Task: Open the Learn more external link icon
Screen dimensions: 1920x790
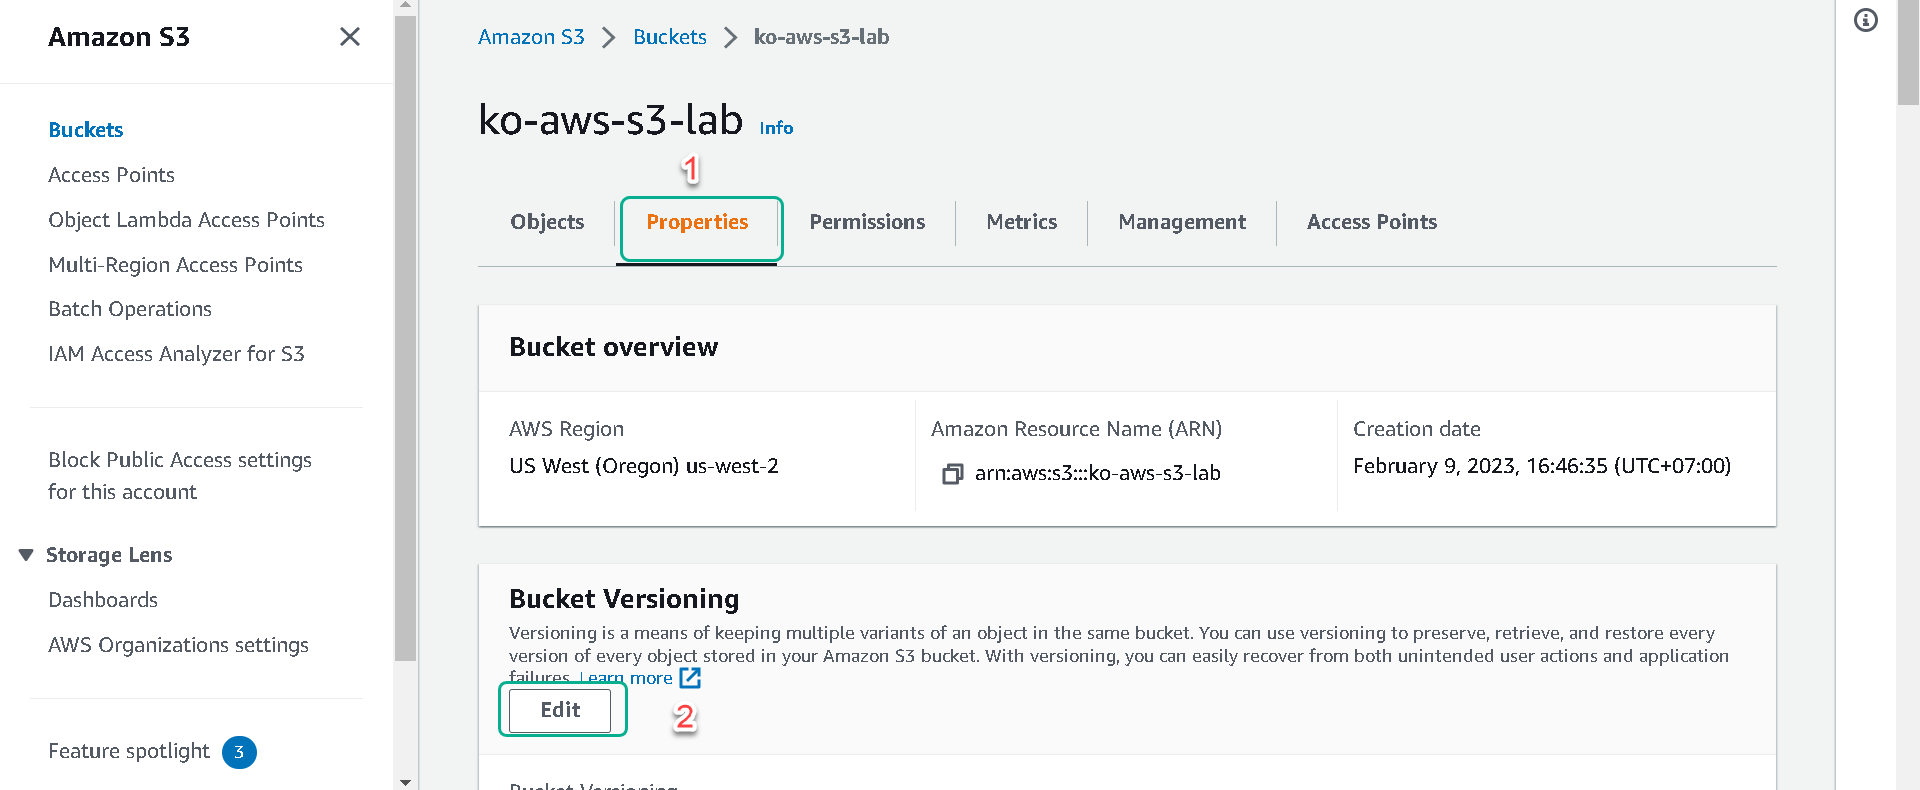Action: 690,678
